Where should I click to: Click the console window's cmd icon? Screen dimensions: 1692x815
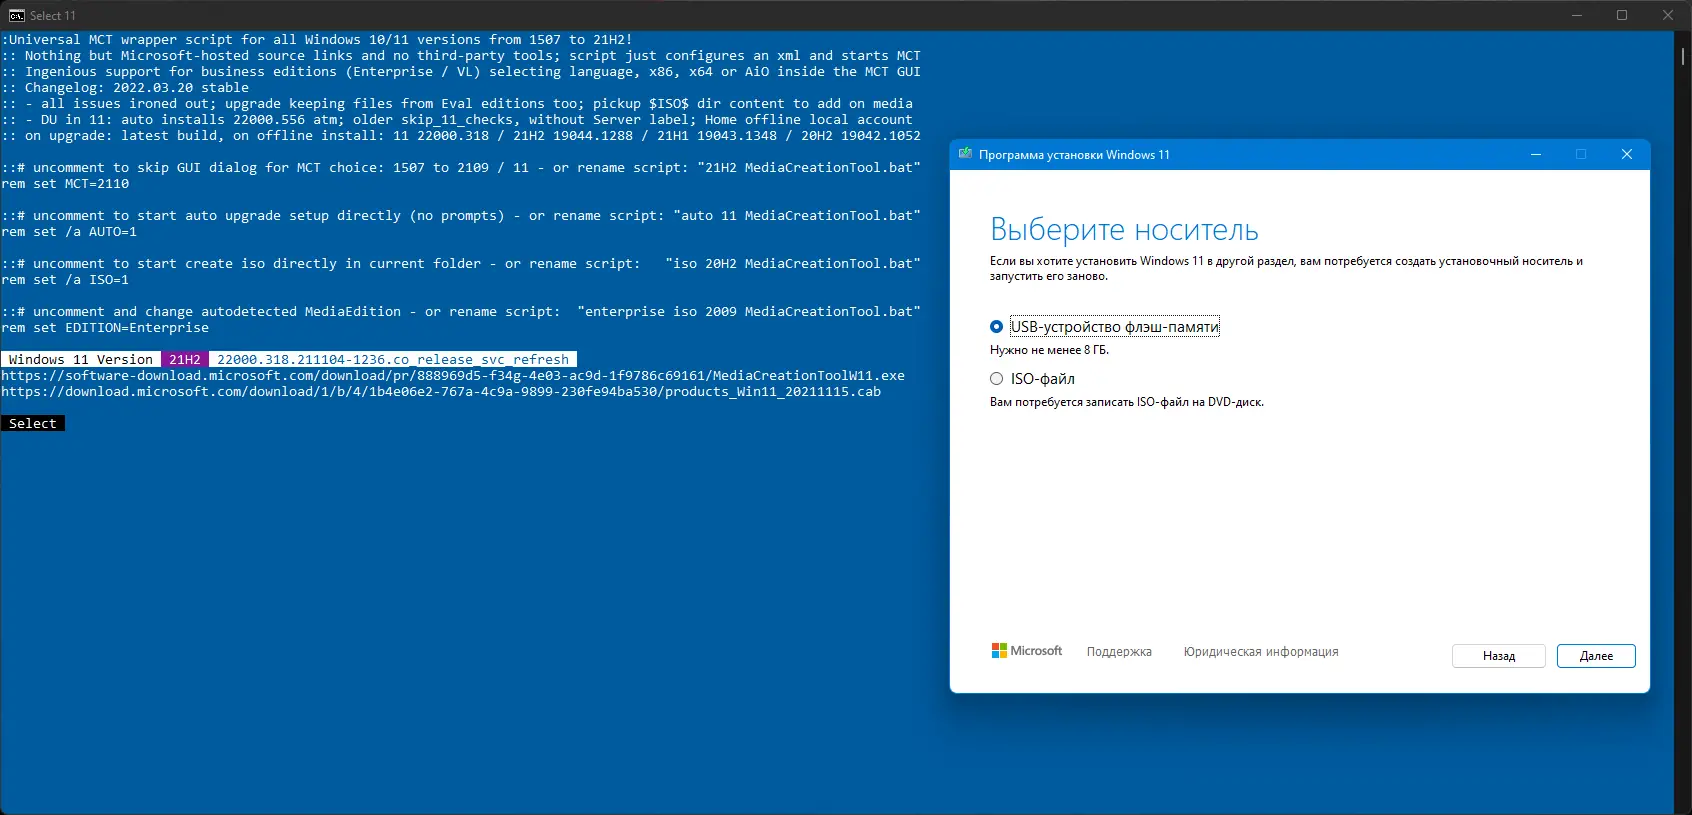coord(17,15)
